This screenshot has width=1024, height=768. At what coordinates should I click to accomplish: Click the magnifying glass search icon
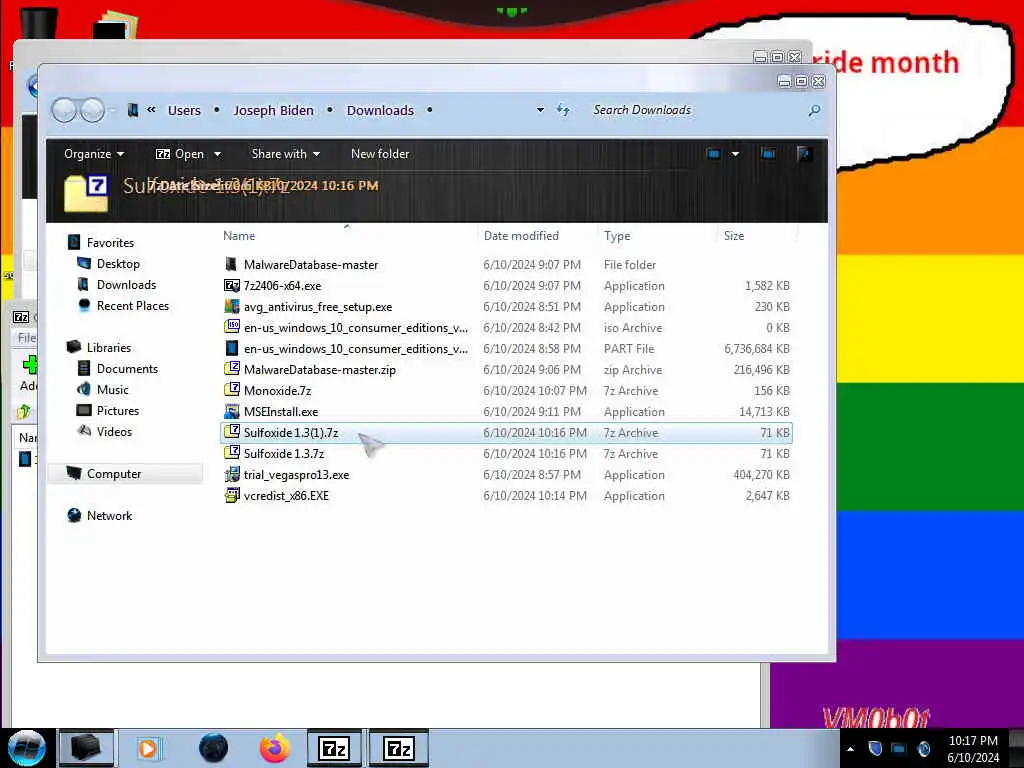[814, 110]
